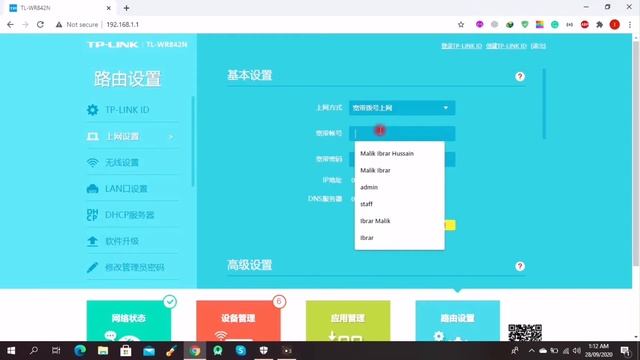640x360 pixels.
Task: Click the QR code image
Action: [525, 332]
